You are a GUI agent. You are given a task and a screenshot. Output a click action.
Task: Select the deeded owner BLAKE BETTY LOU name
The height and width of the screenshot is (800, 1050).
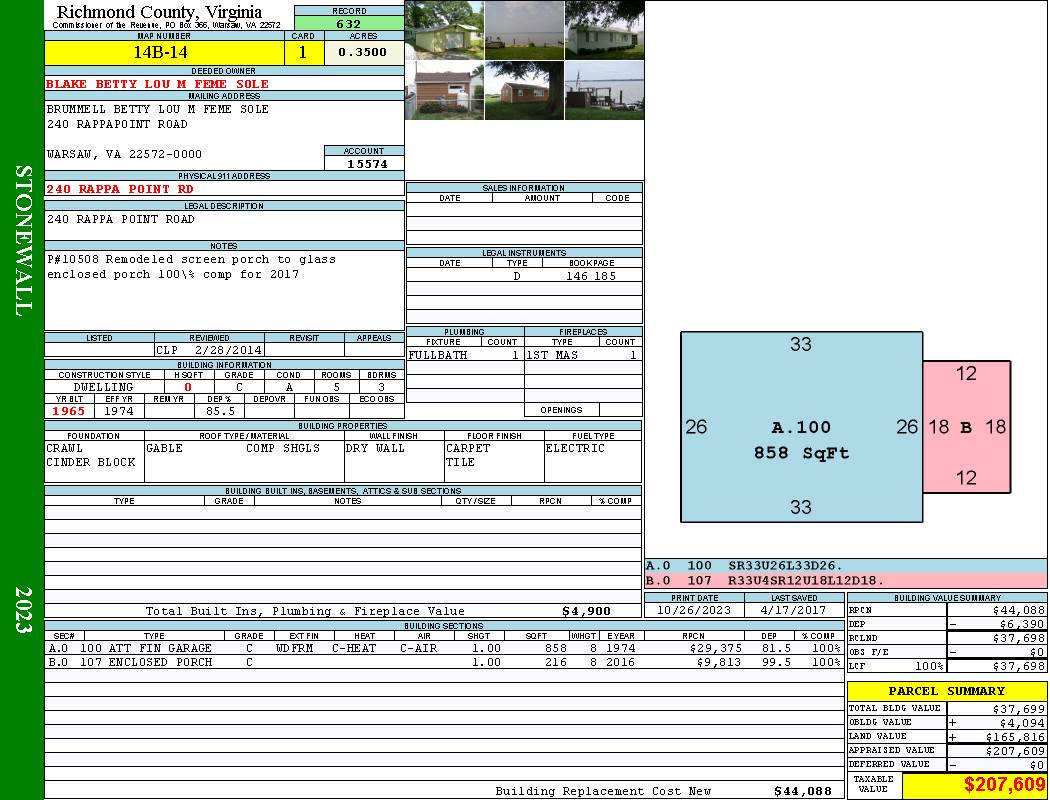click(x=157, y=84)
